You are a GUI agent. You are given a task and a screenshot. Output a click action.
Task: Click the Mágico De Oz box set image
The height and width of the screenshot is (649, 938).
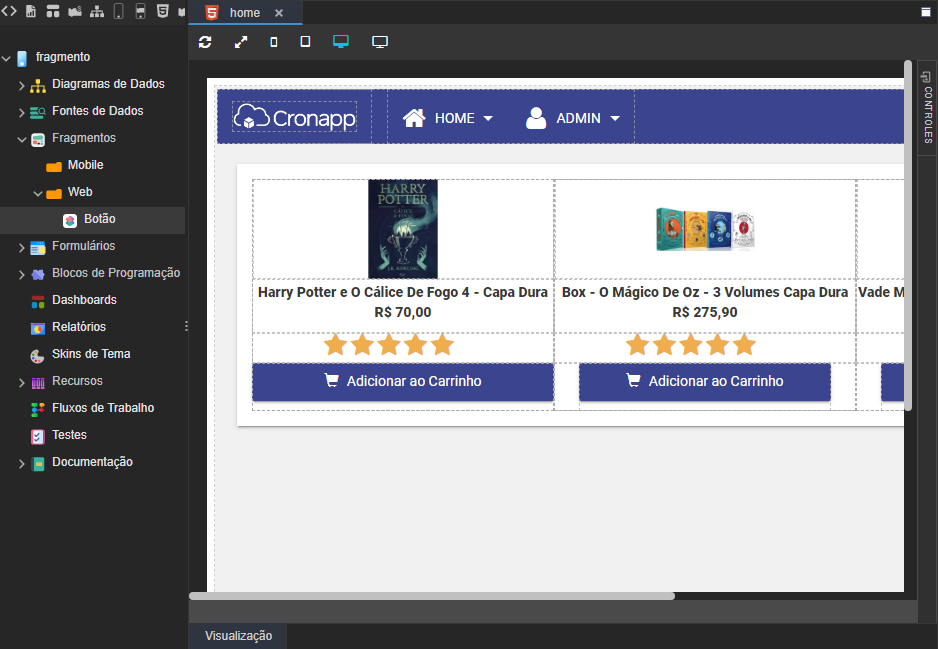pyautogui.click(x=705, y=229)
